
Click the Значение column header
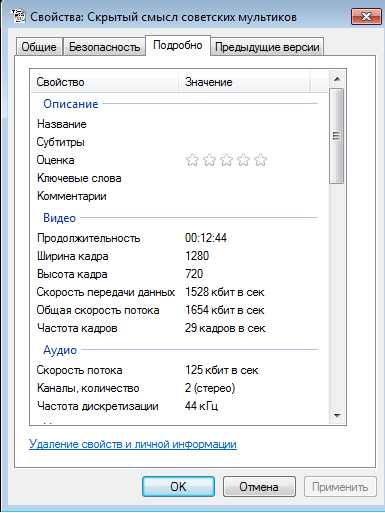[244, 82]
